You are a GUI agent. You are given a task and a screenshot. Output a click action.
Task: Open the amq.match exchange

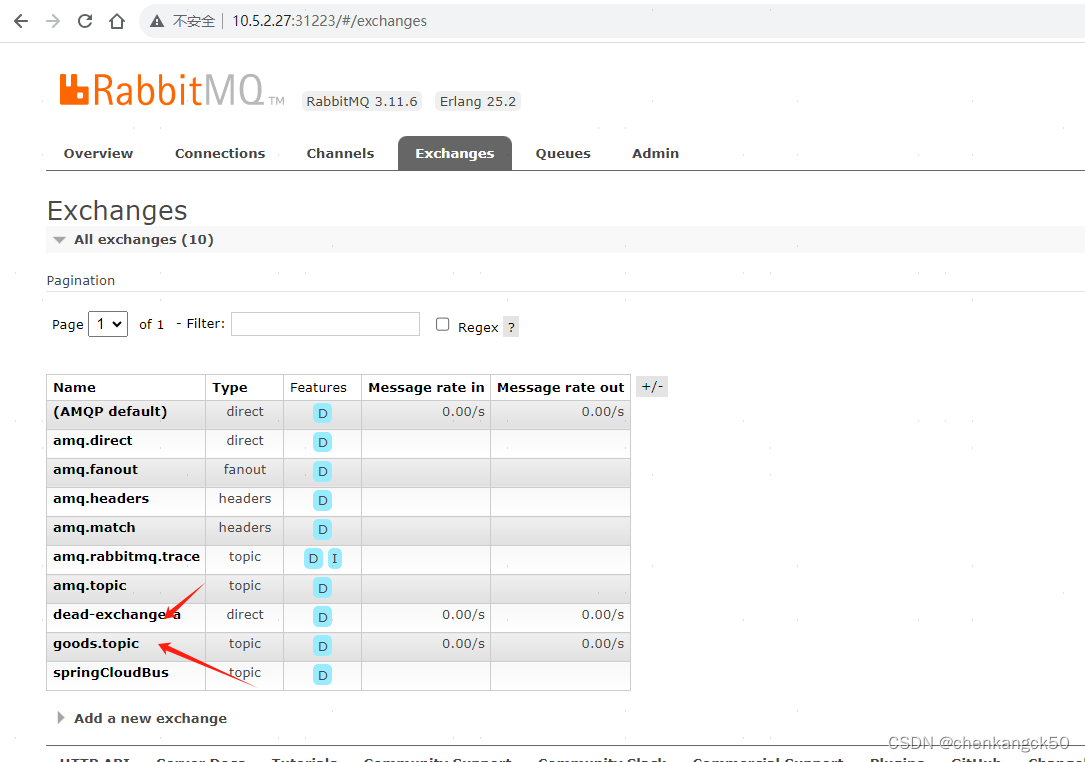pos(94,528)
